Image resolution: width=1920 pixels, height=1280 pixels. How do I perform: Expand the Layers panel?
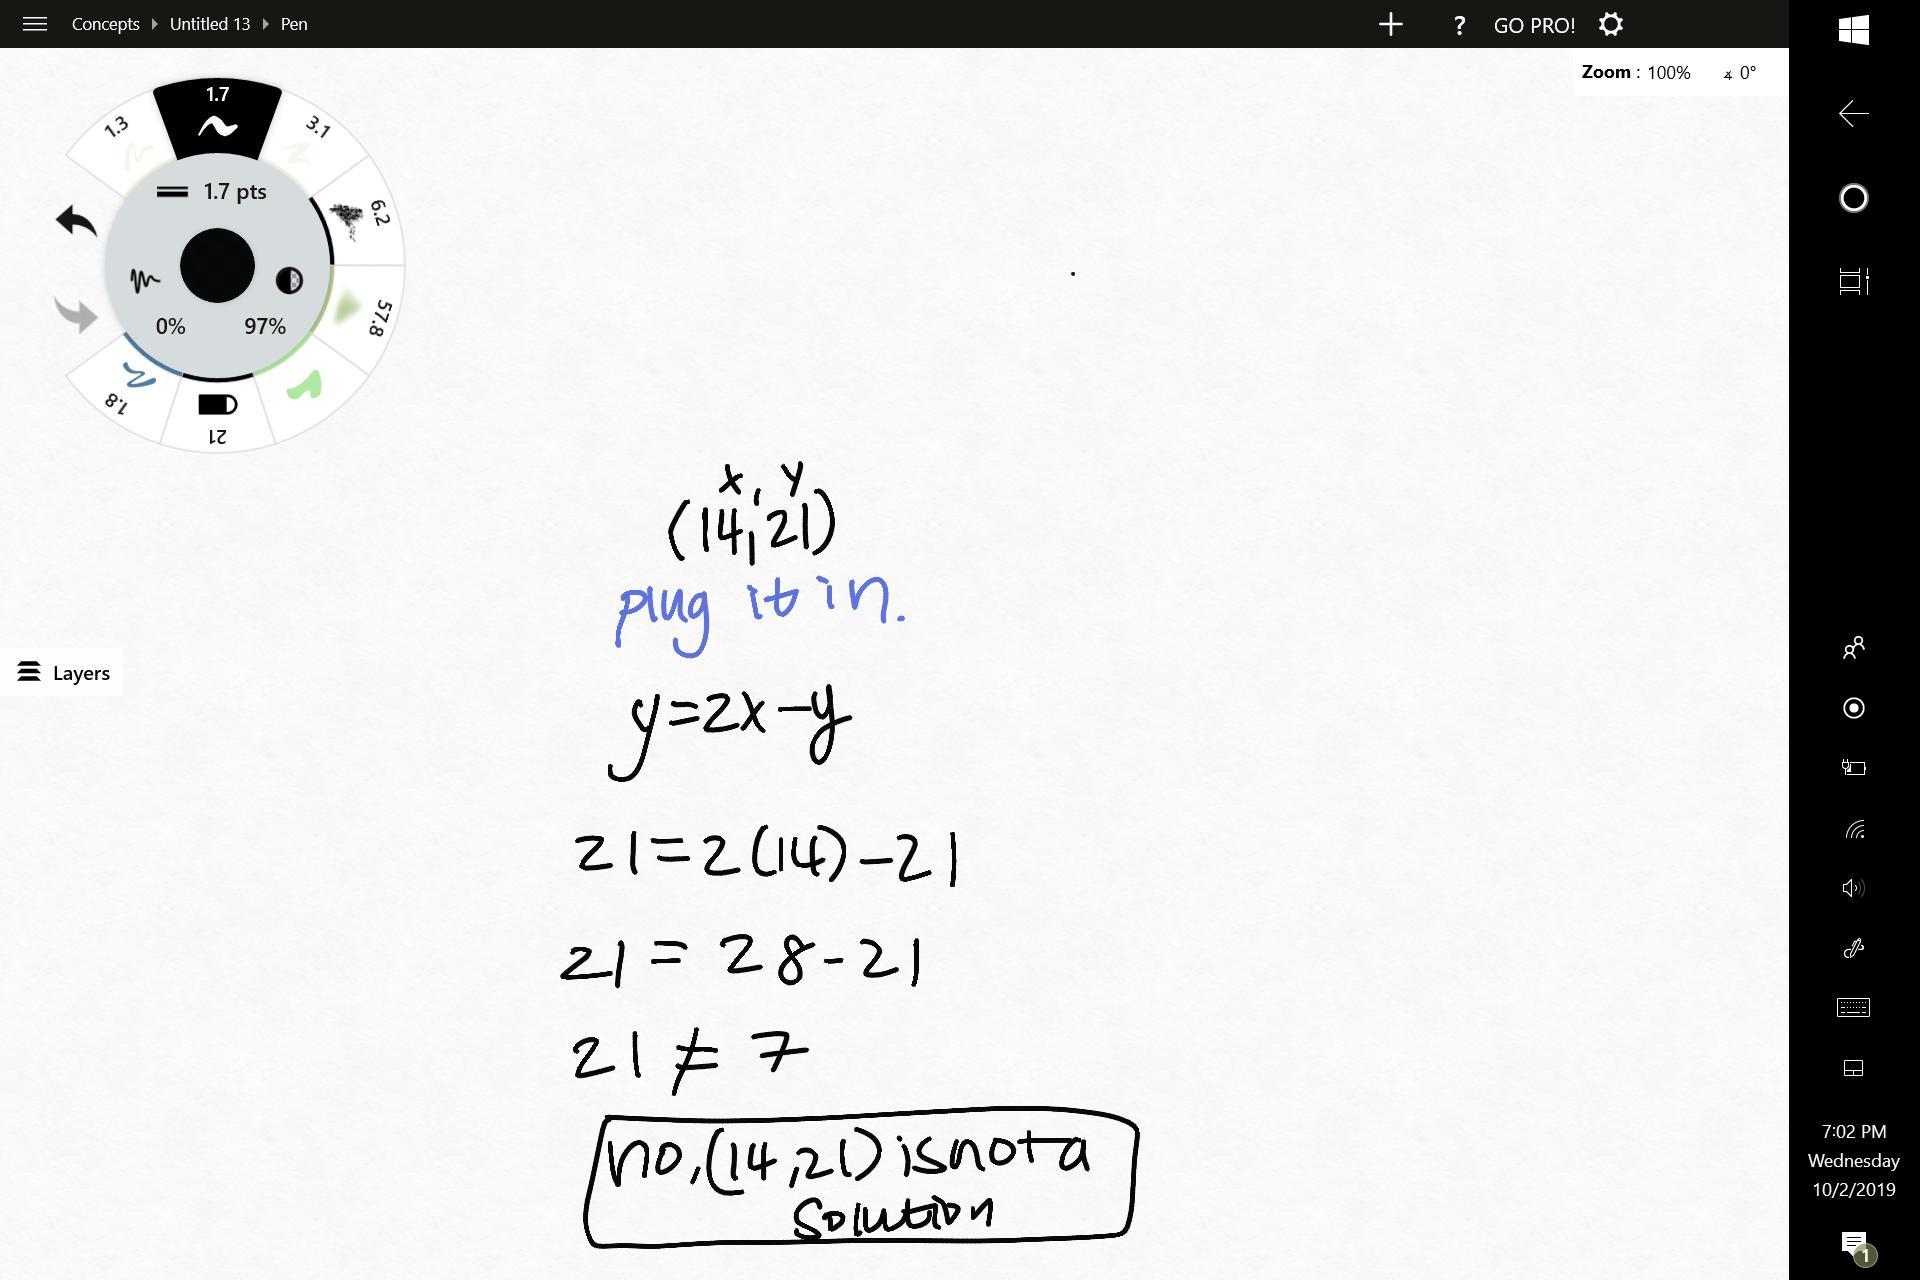coord(63,673)
